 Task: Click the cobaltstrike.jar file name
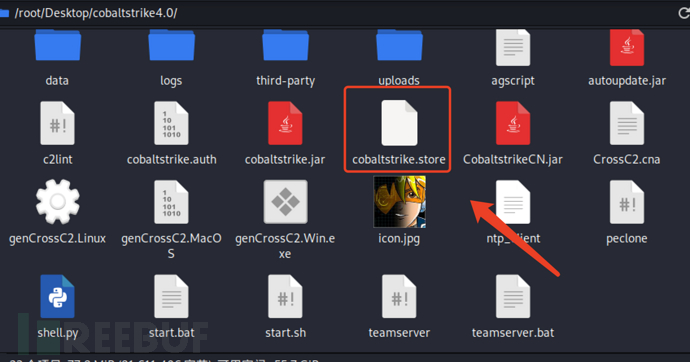click(285, 159)
